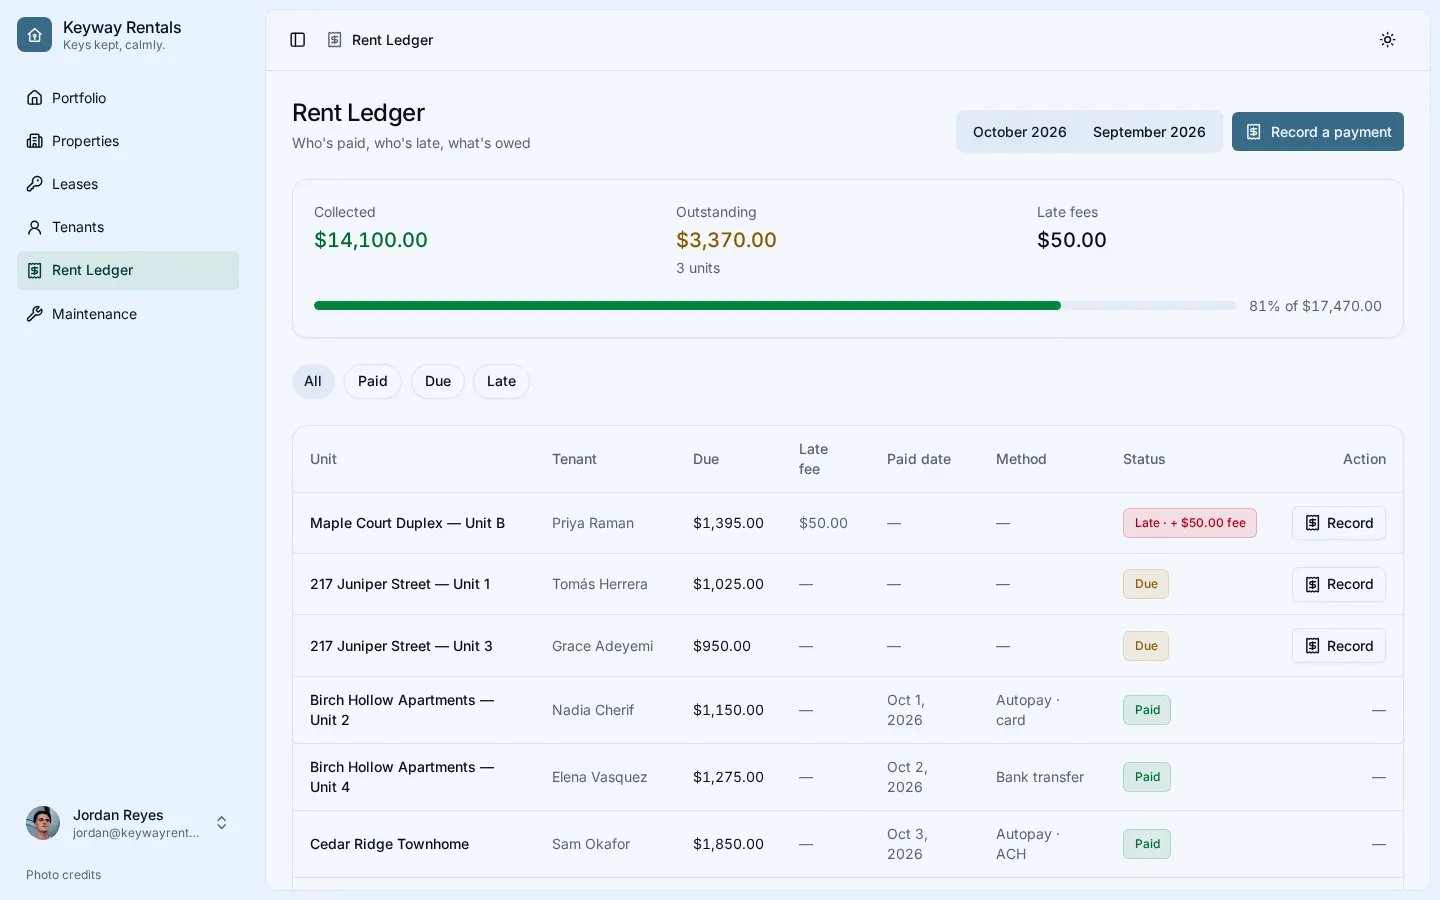Switch to the October 2026 period
1440x900 pixels.
click(1019, 132)
